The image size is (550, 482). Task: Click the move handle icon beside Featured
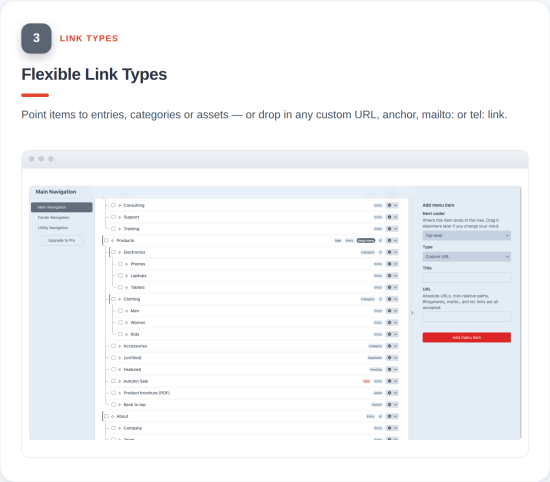coord(120,369)
